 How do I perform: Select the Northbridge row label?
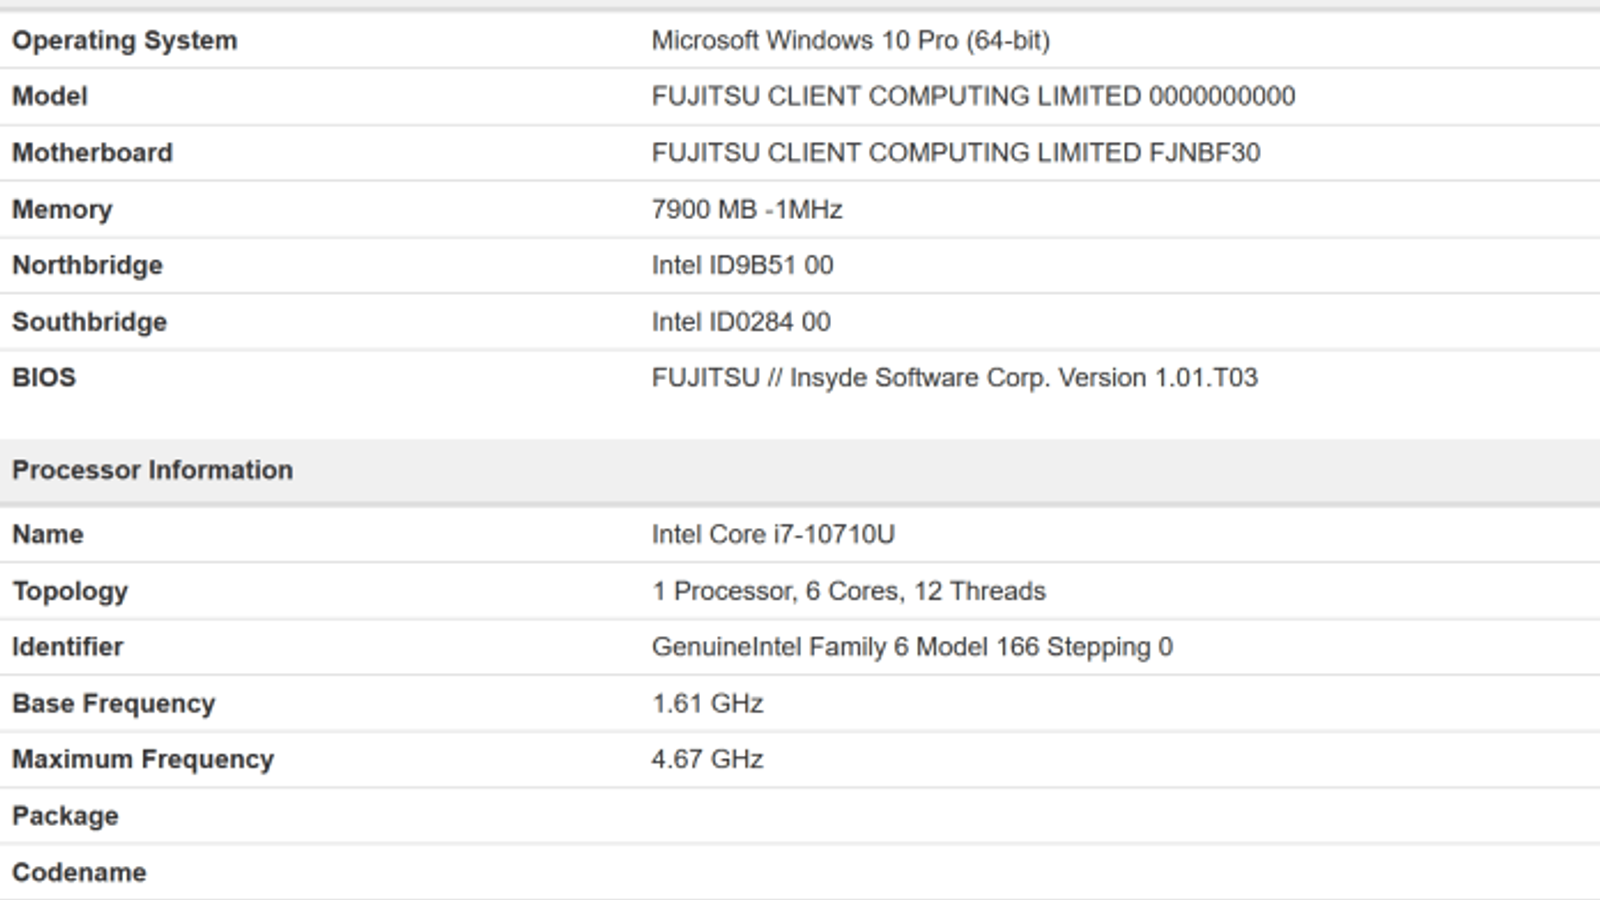pos(87,266)
